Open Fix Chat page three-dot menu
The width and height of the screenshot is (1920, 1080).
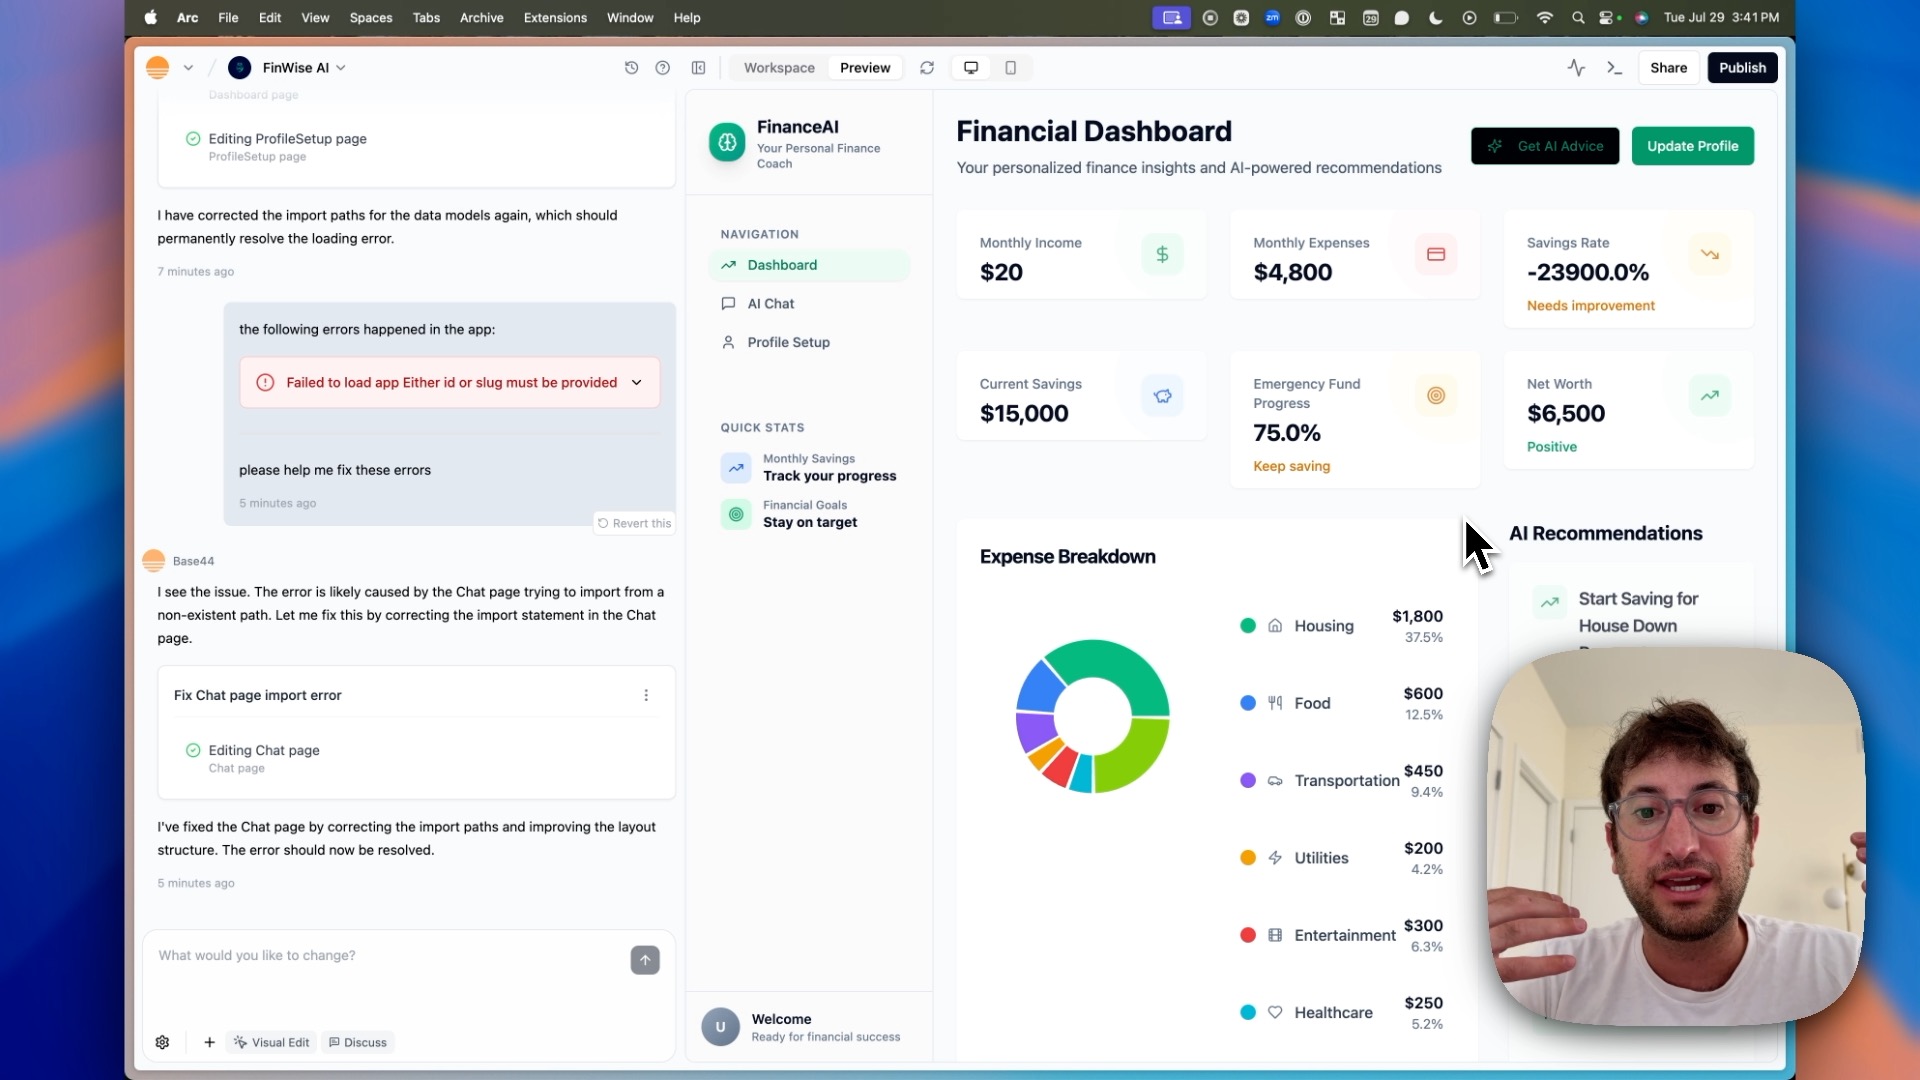[x=646, y=695]
